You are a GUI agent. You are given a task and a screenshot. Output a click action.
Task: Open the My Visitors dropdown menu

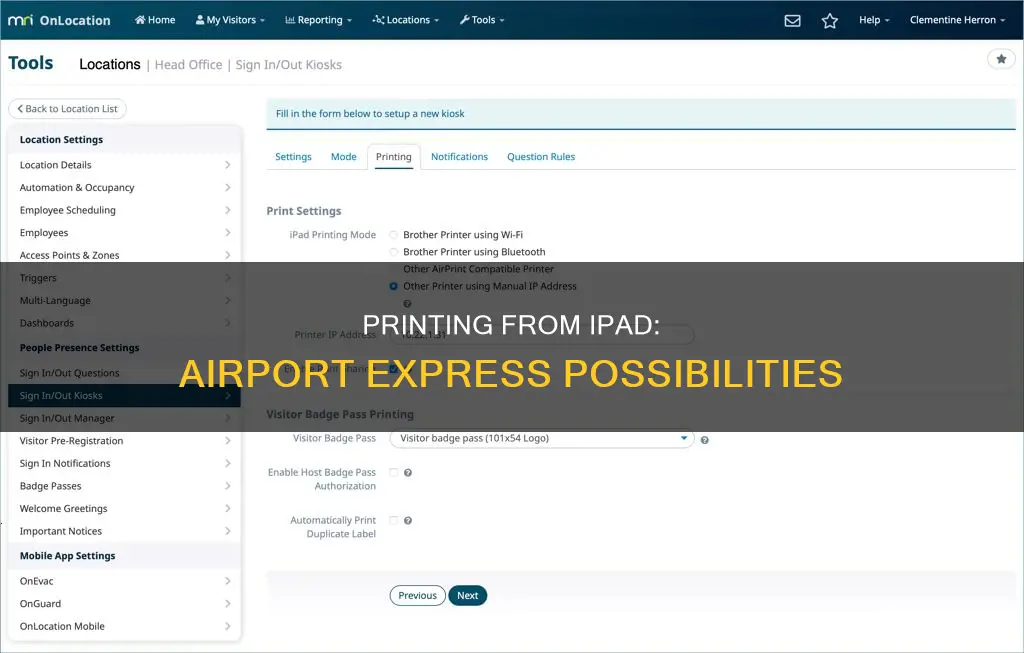(x=230, y=20)
